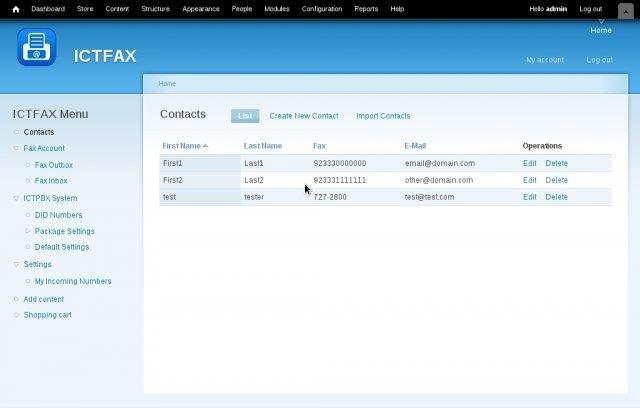Click Add content in the sidebar
This screenshot has width=640, height=408.
point(44,299)
